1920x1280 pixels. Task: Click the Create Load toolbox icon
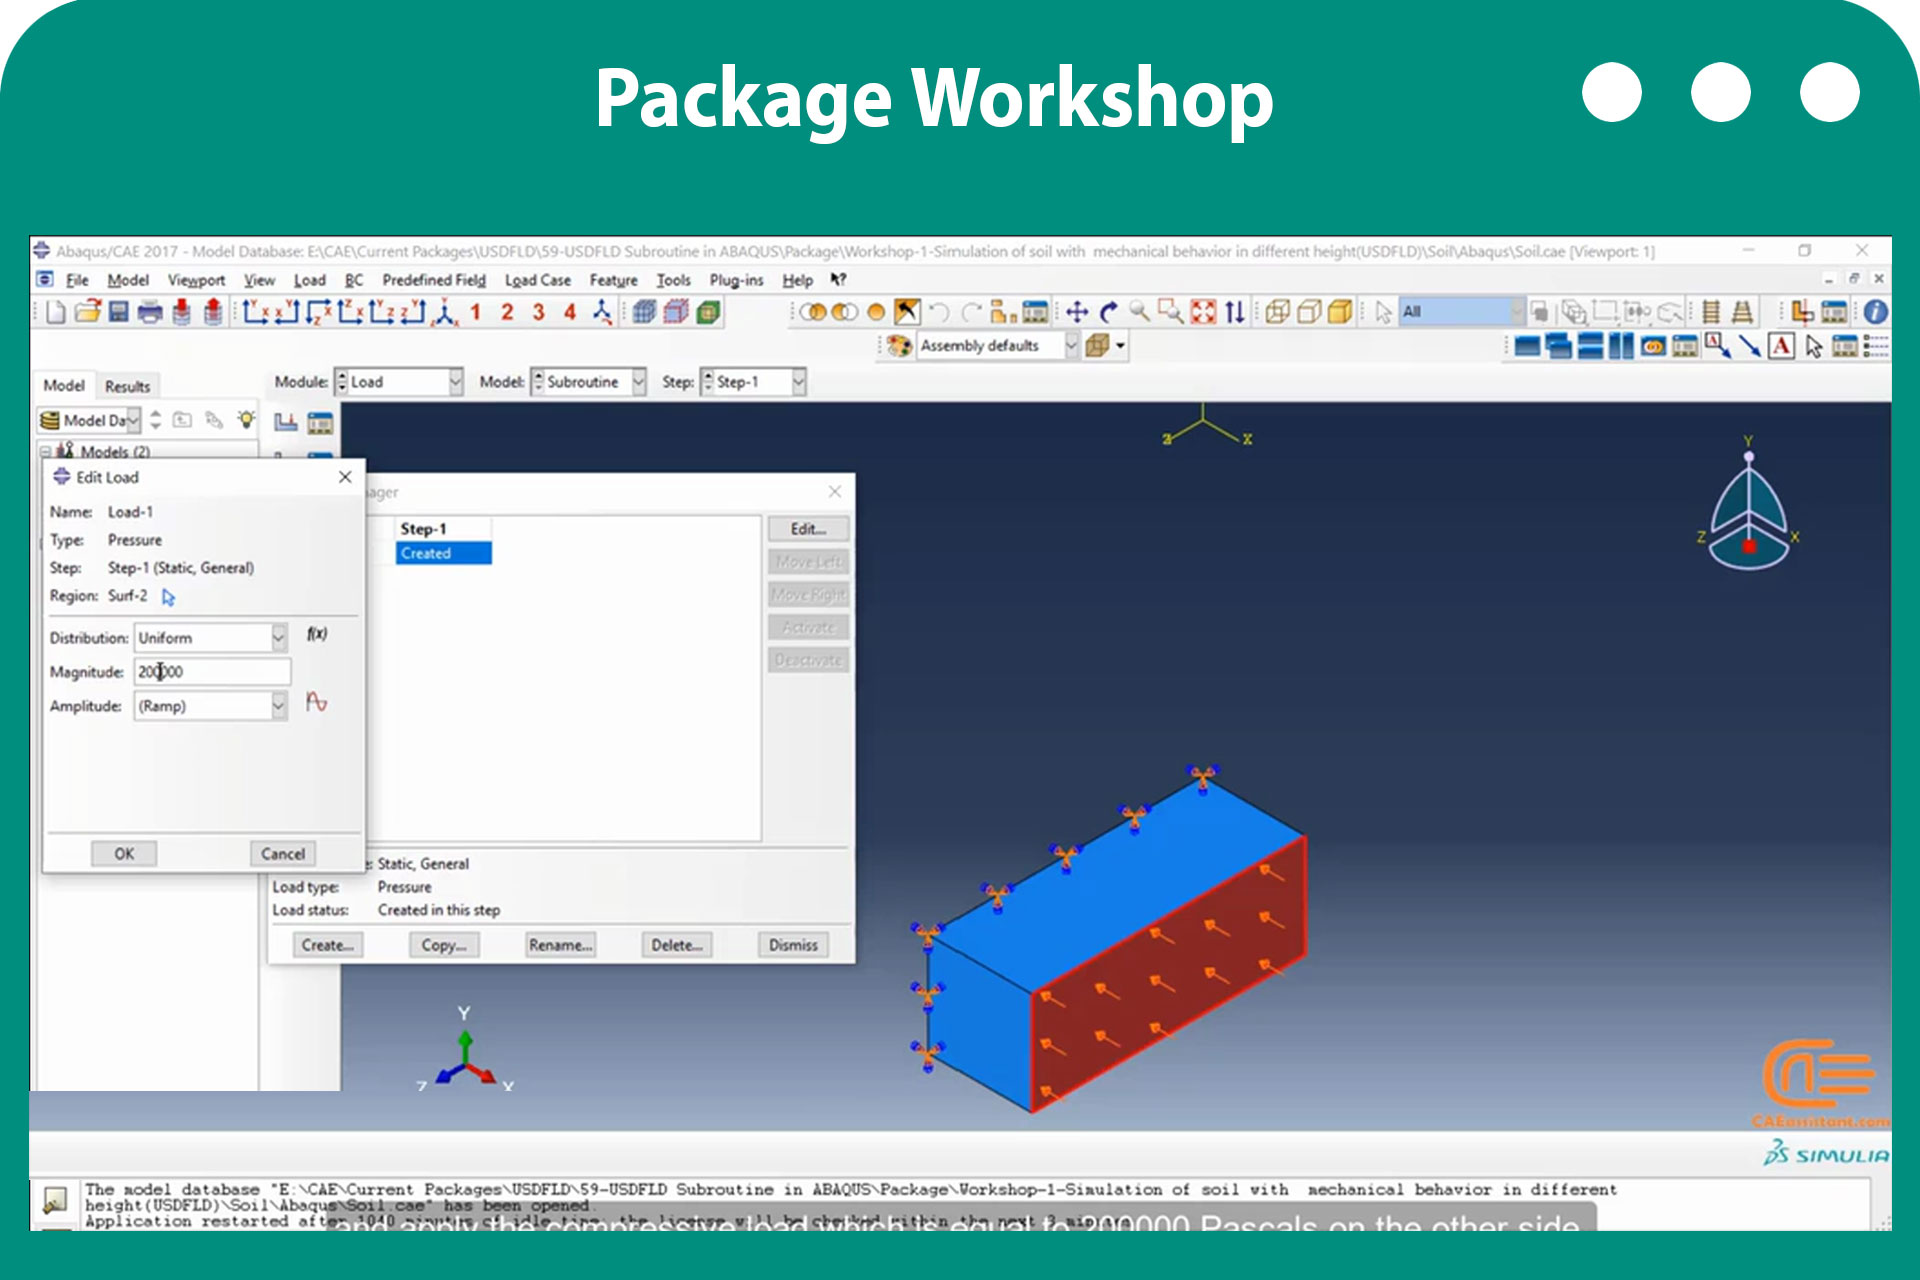click(286, 423)
